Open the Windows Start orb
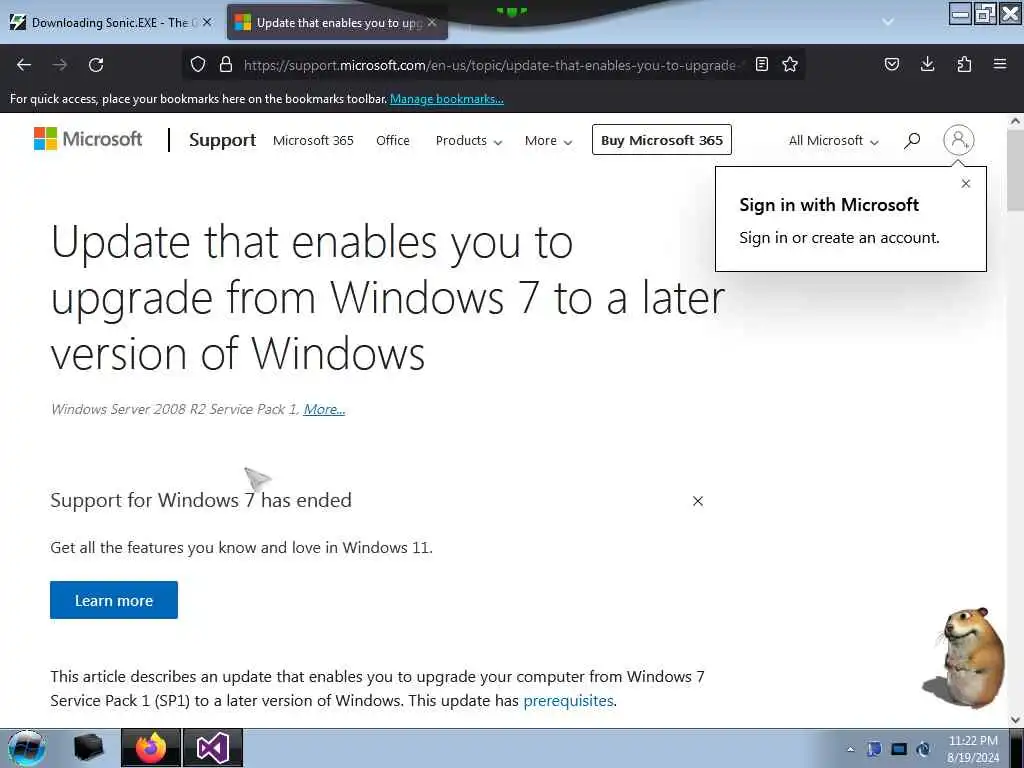This screenshot has width=1024, height=768. [x=26, y=748]
